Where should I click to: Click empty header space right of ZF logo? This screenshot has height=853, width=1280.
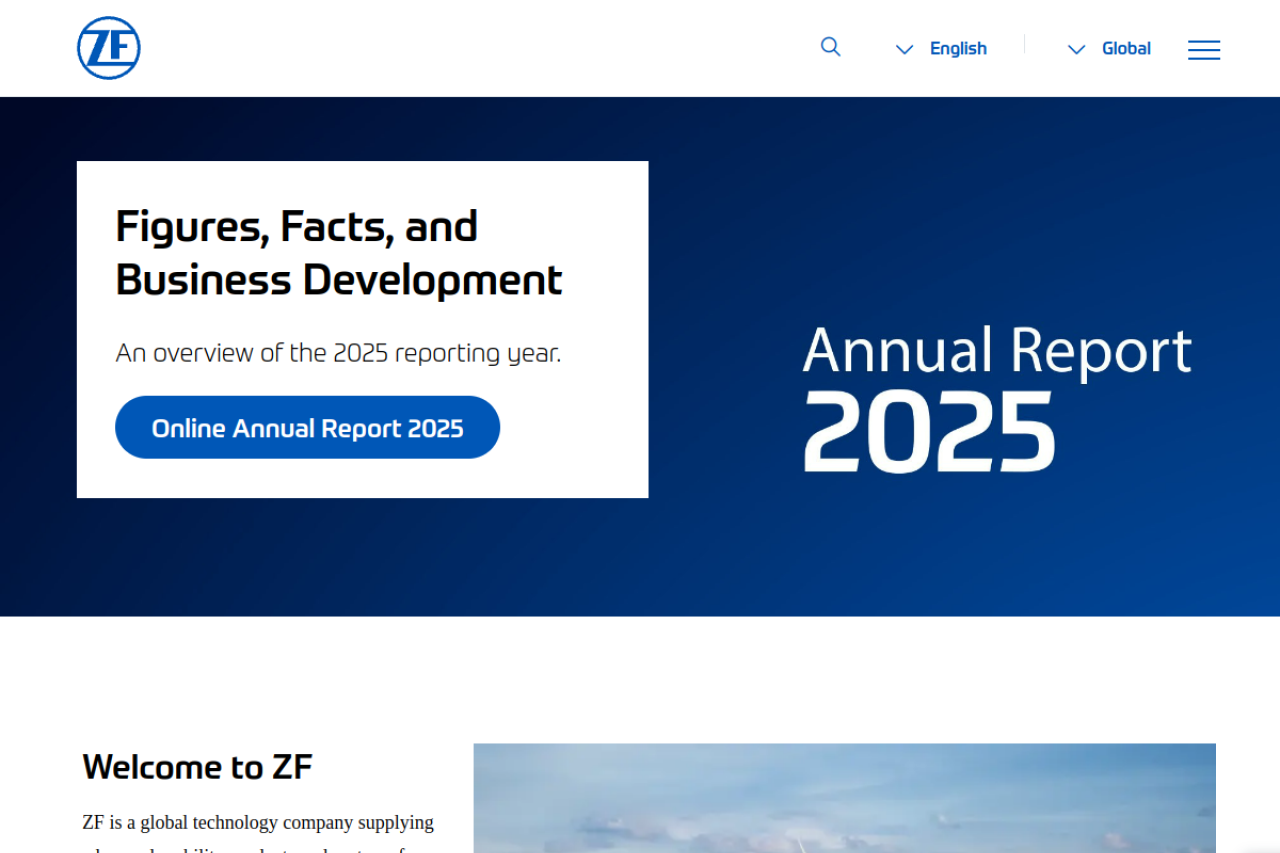450,48
